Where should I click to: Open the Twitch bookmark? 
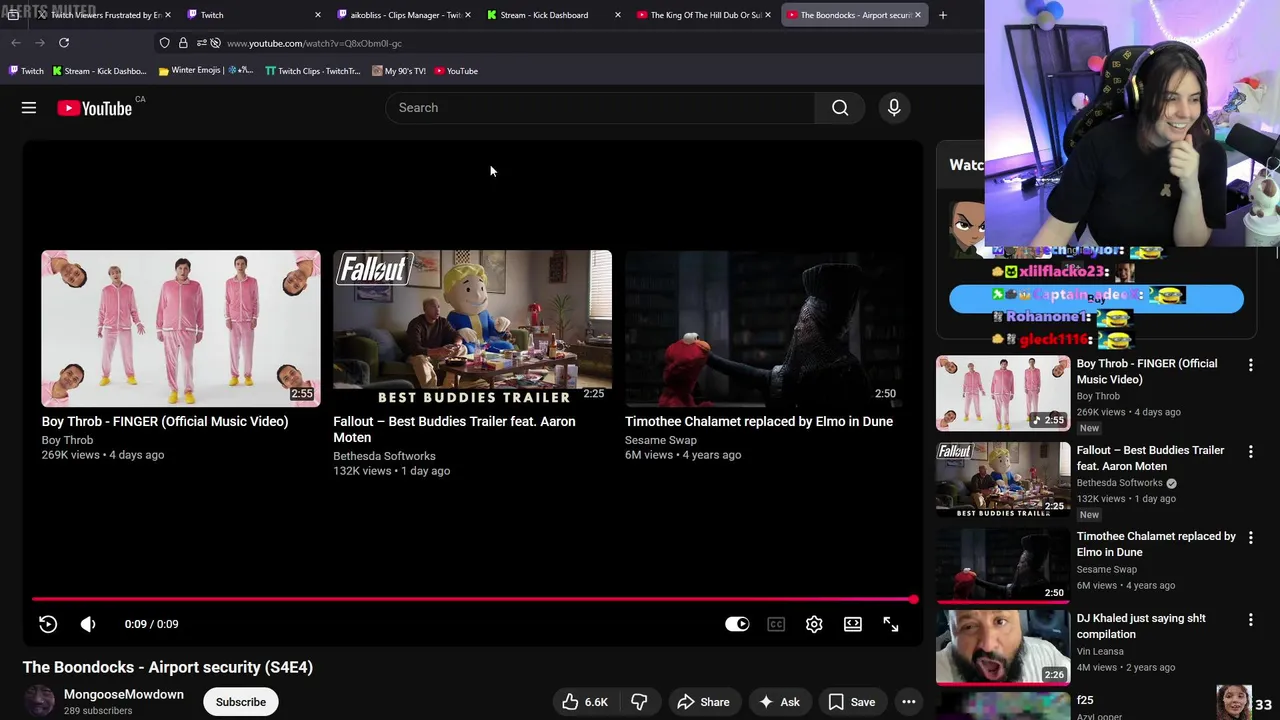coord(26,71)
